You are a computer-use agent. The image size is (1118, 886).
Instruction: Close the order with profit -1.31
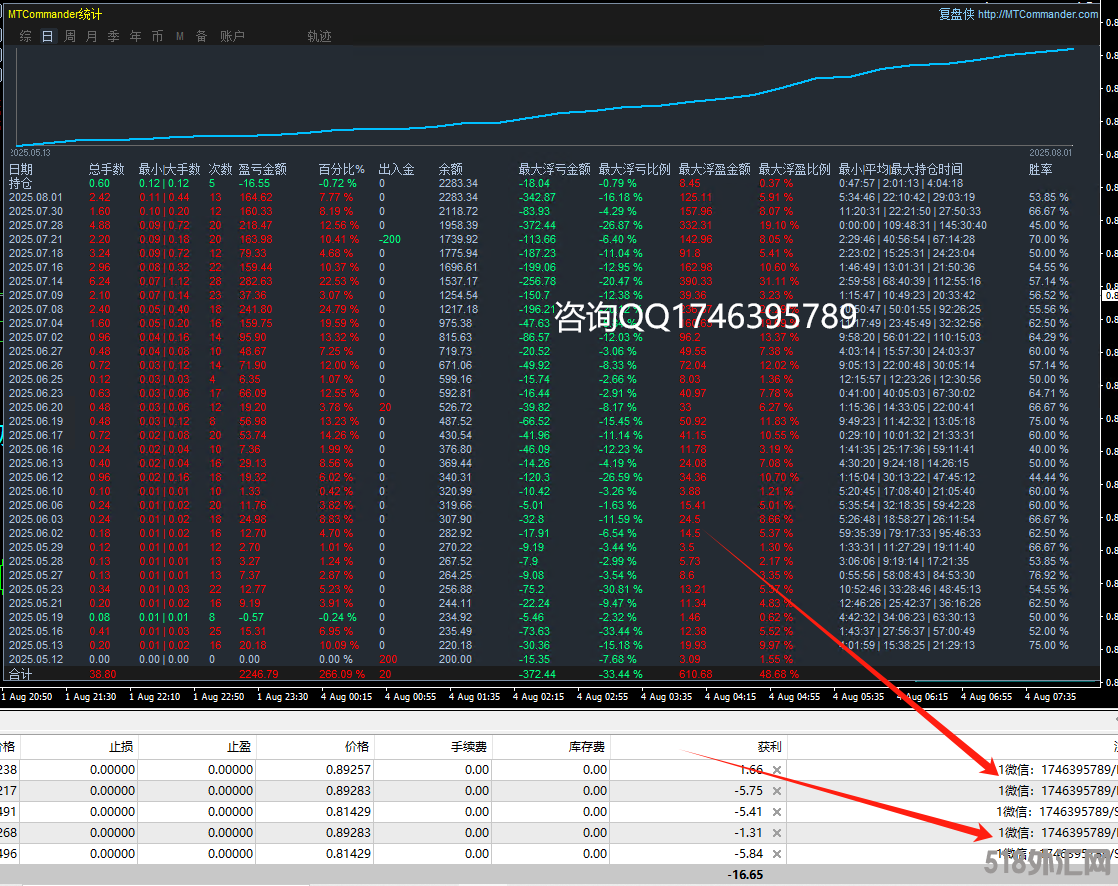[x=777, y=833]
